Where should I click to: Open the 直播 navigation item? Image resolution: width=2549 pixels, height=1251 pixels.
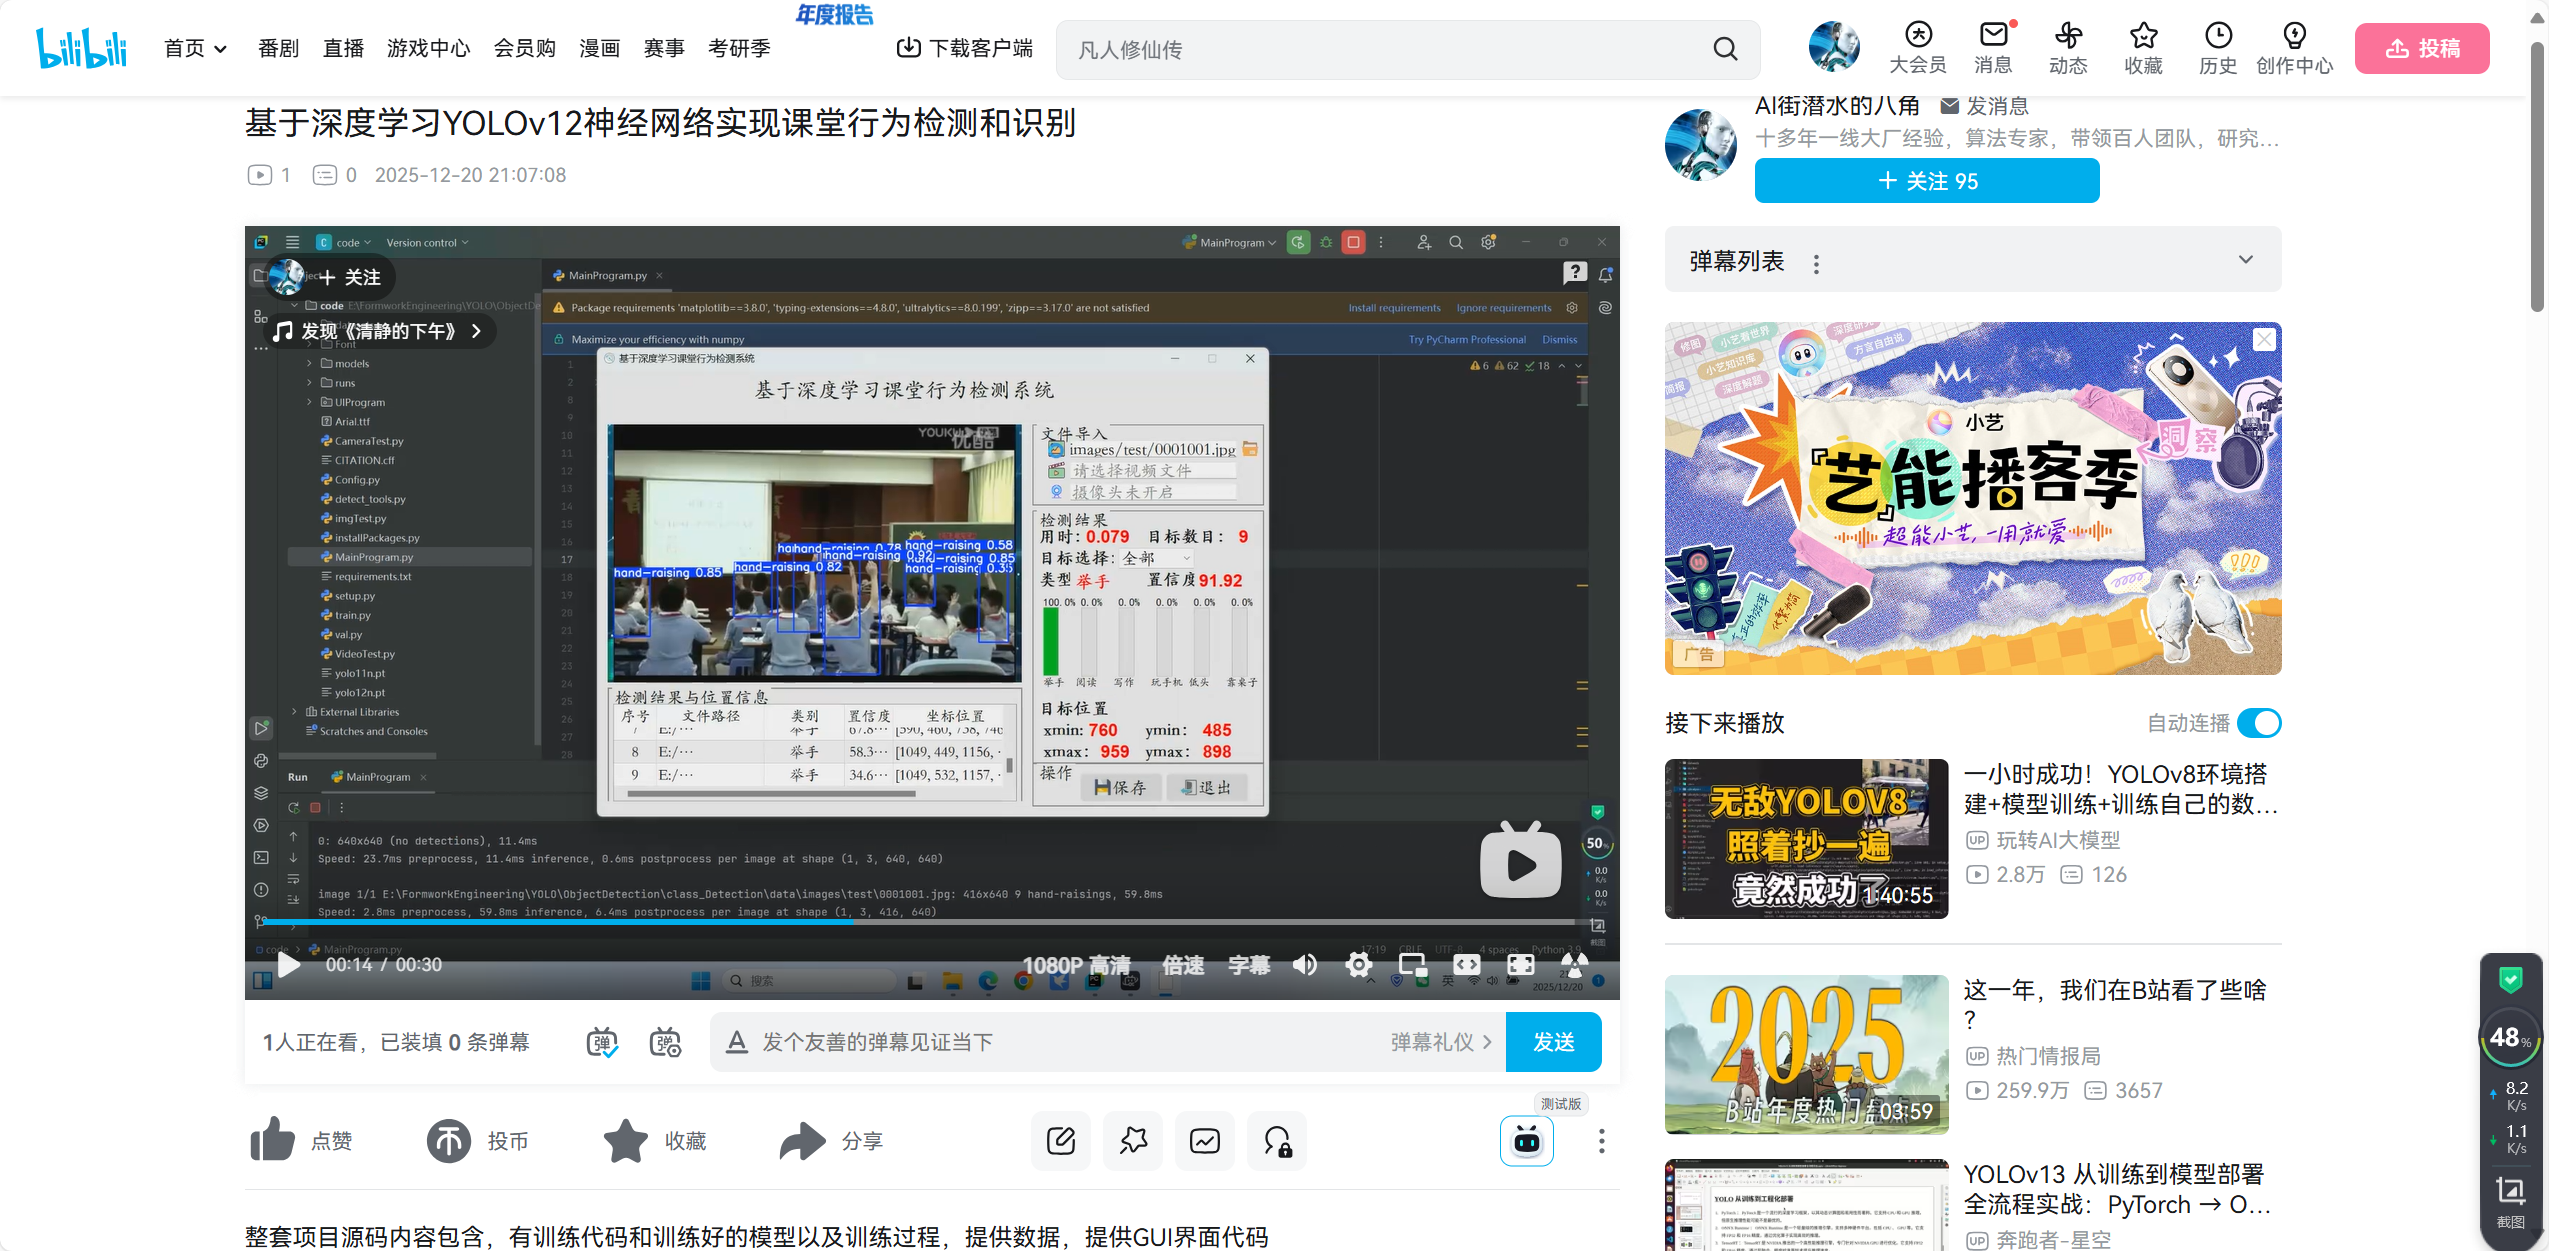[343, 48]
